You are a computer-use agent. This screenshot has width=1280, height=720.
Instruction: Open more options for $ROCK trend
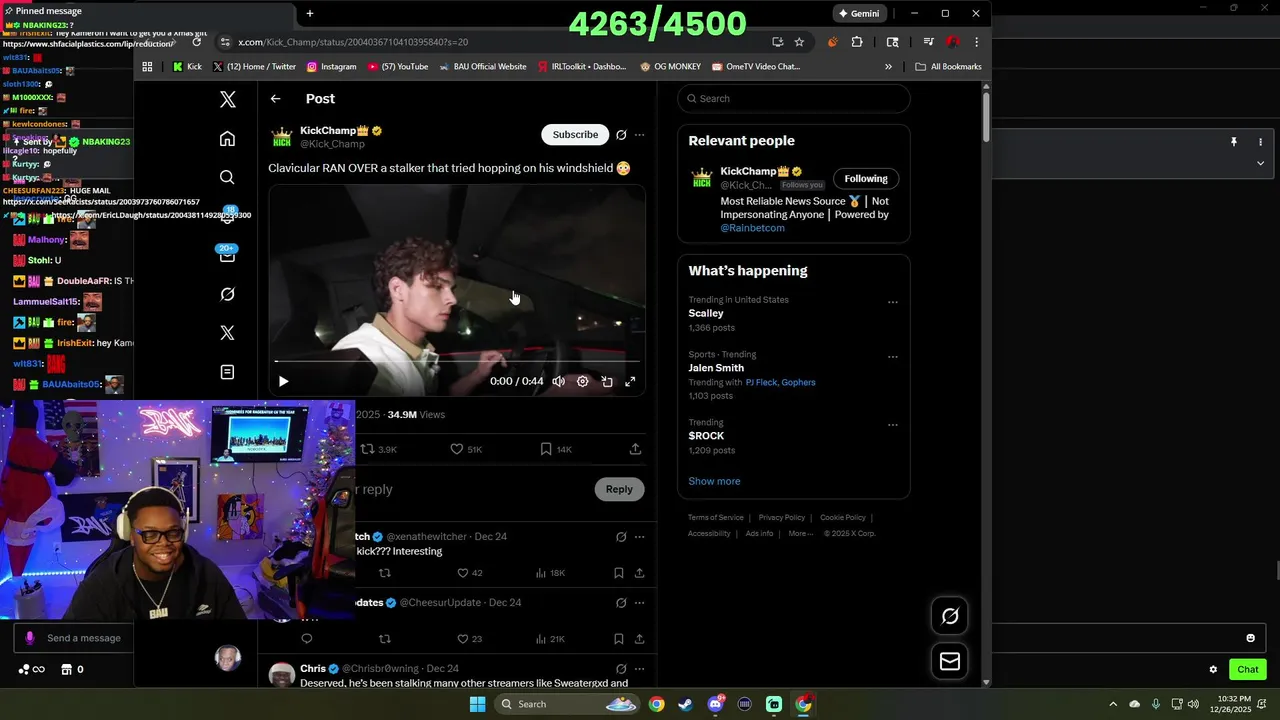click(893, 425)
